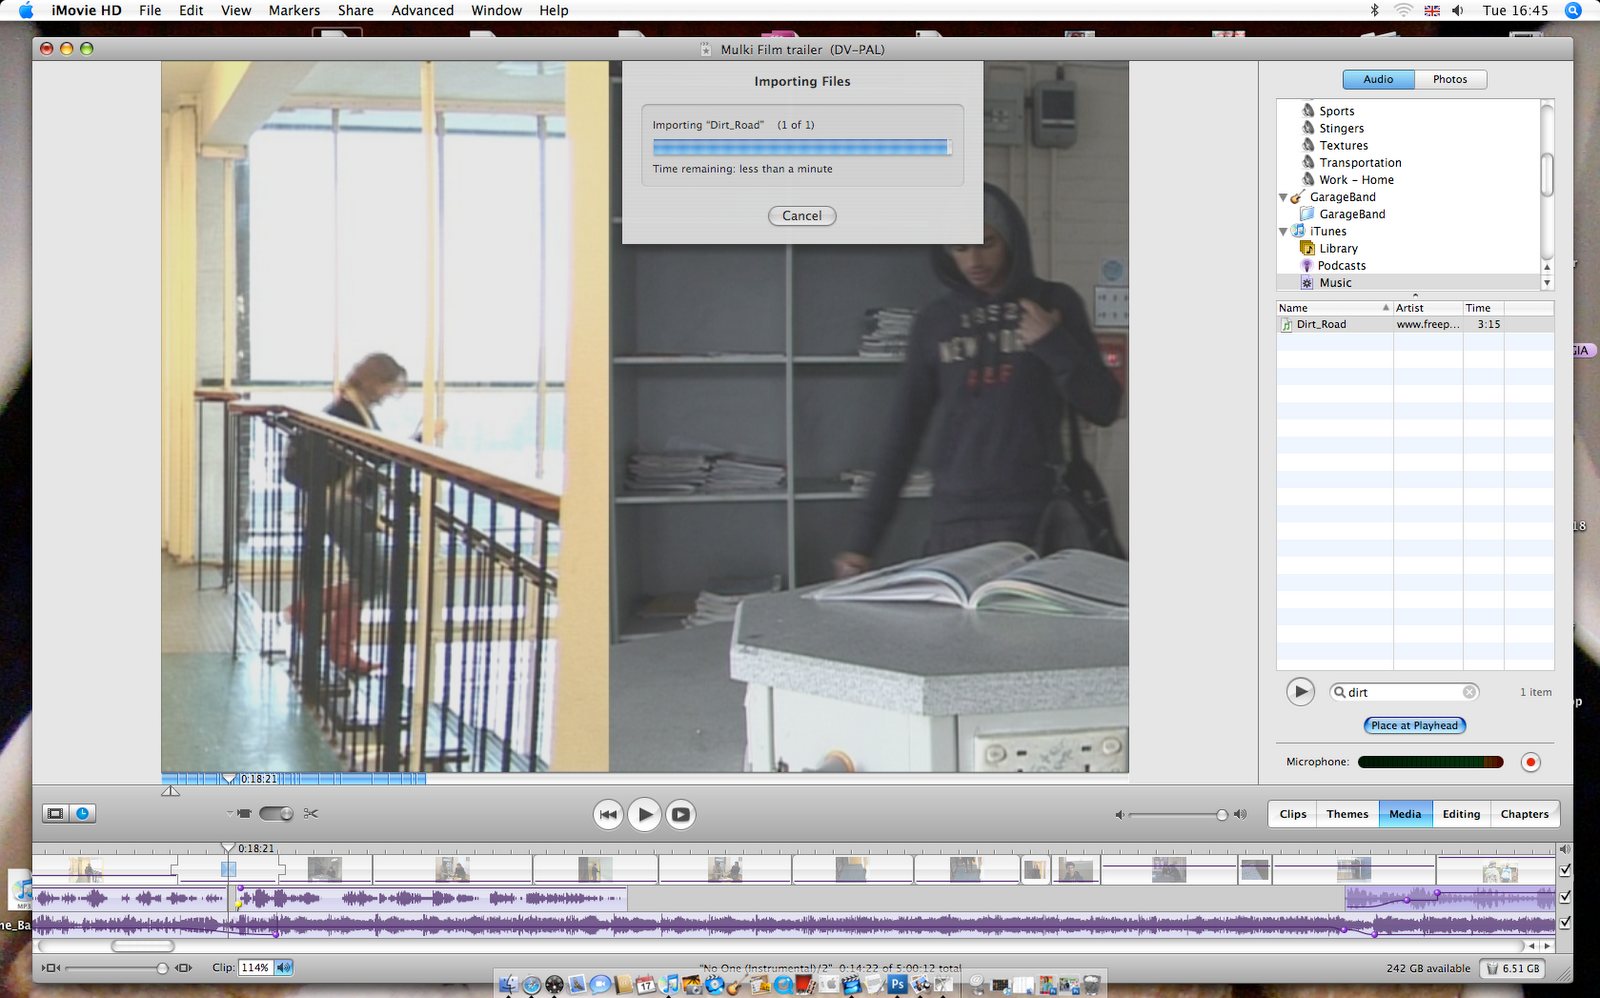Cancel the Dirt_Road file import
1600x998 pixels.
point(802,216)
